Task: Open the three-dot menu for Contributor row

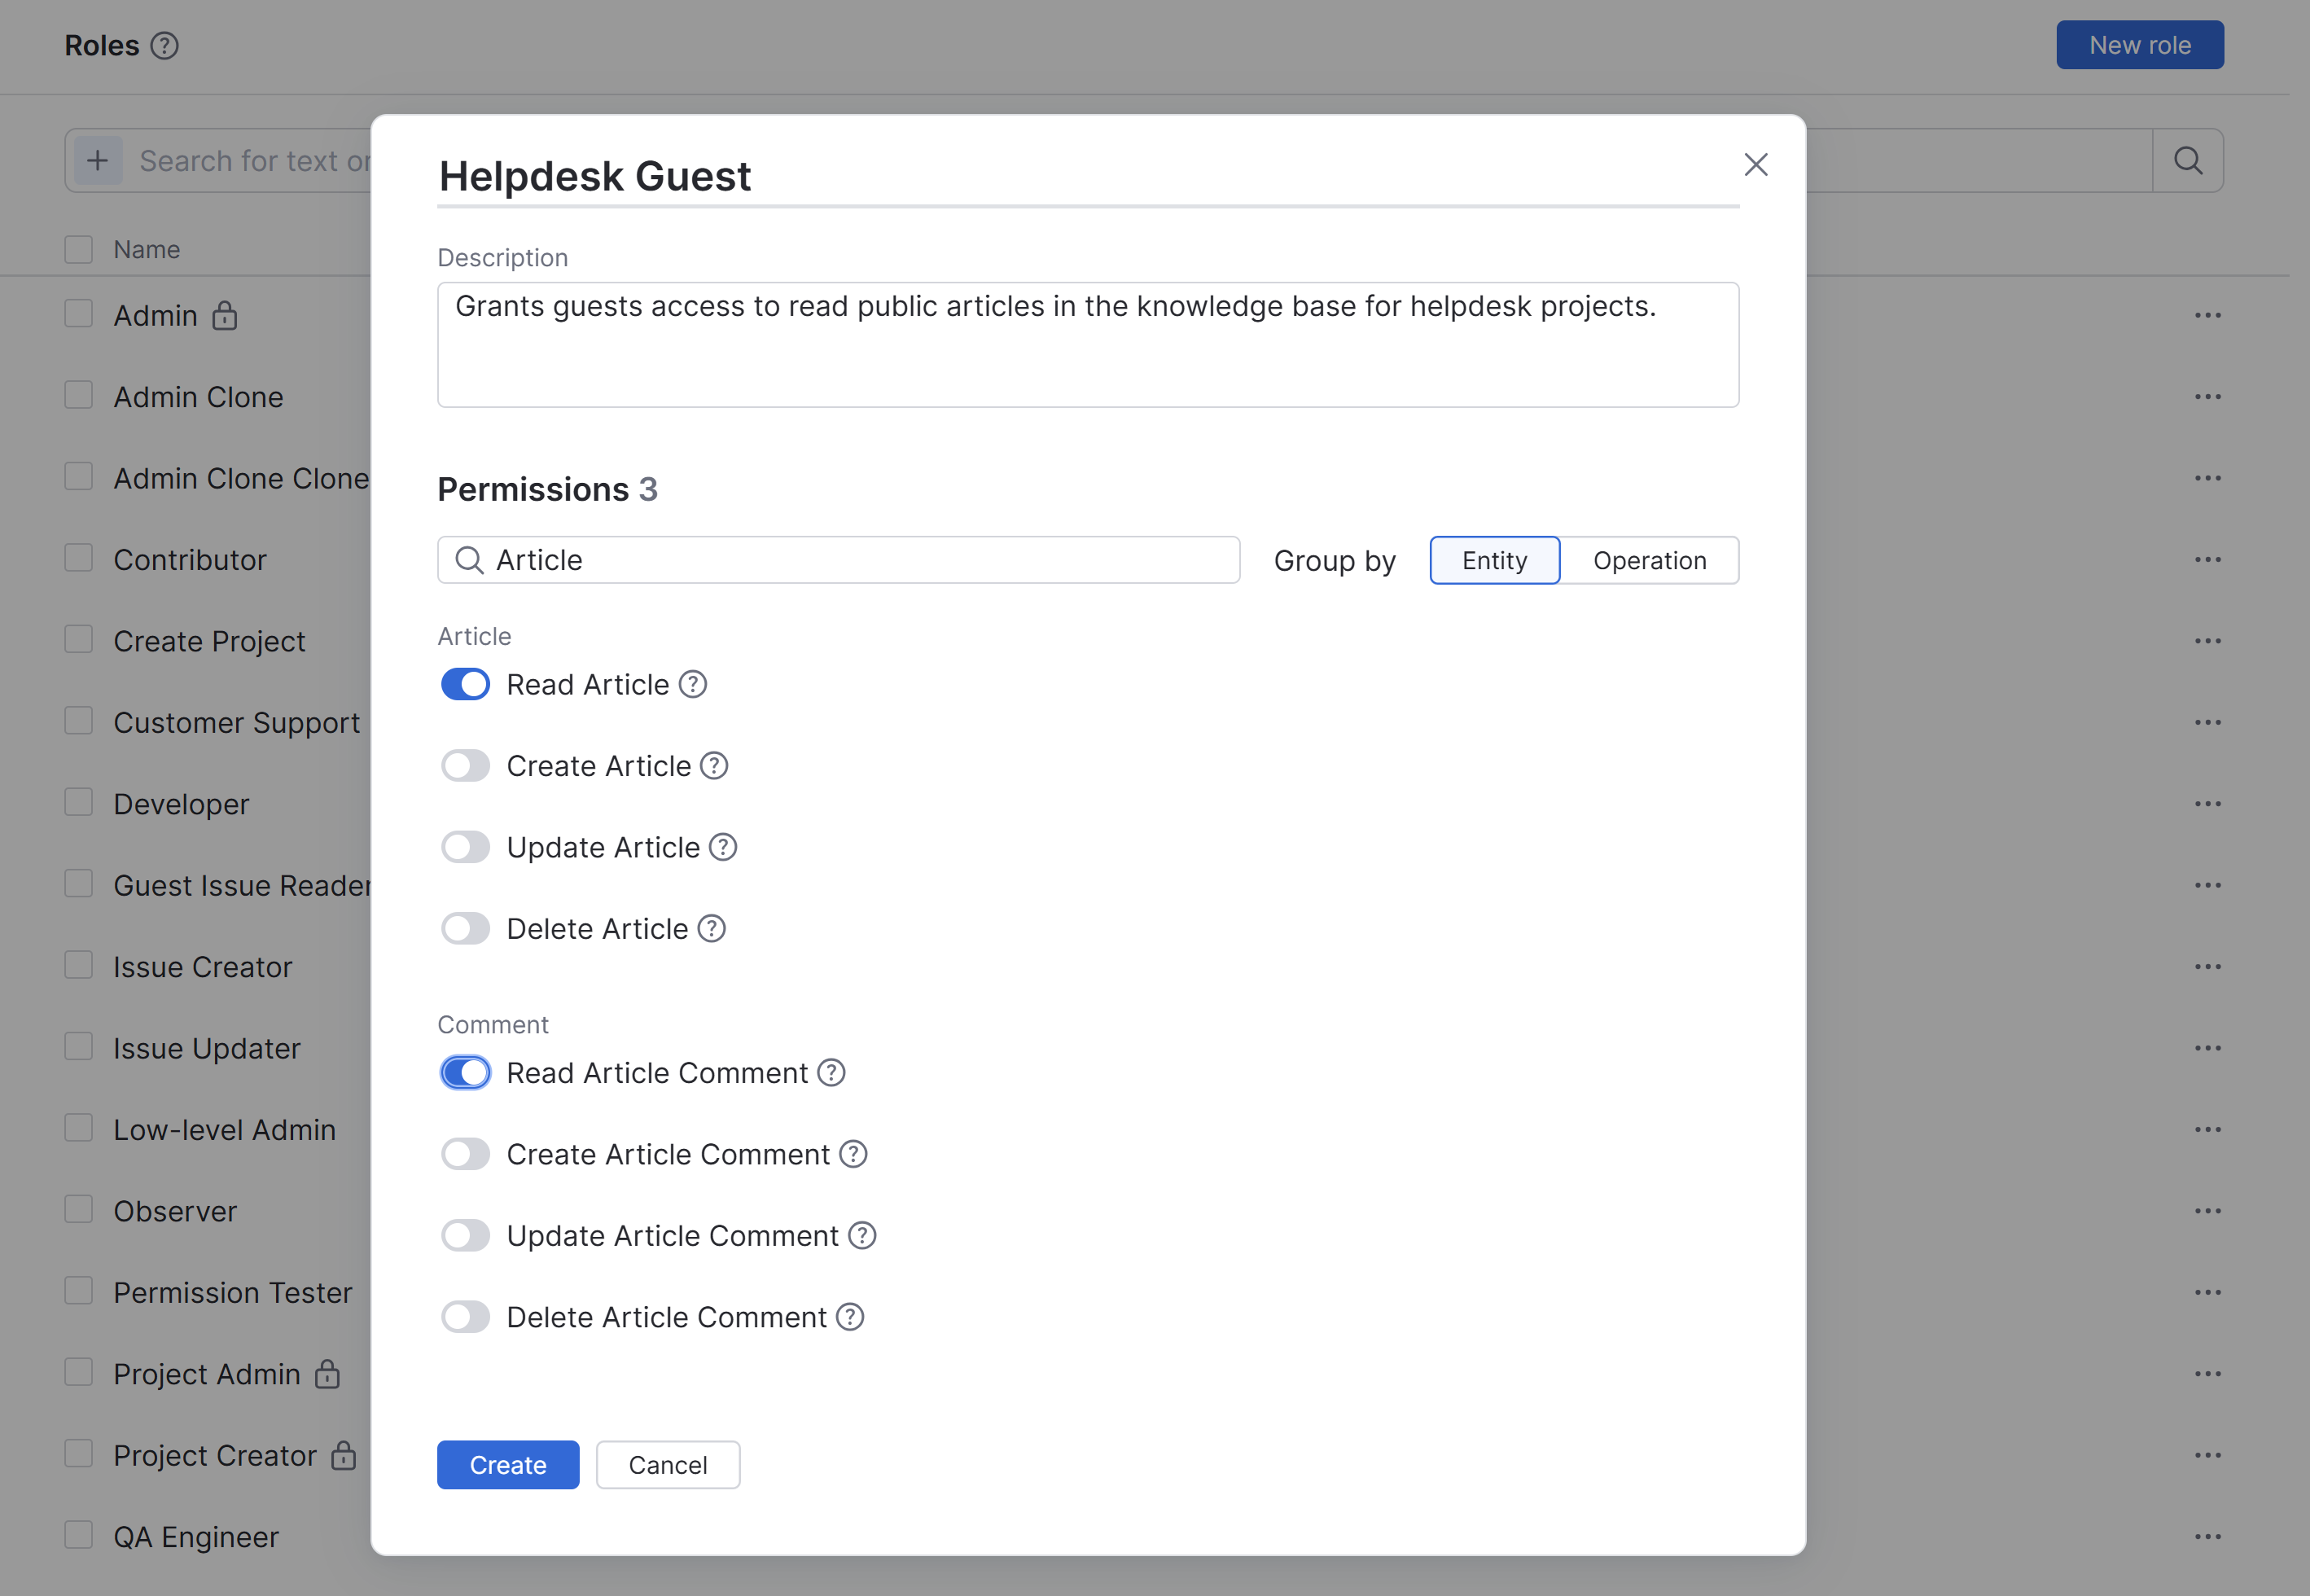Action: (2208, 560)
